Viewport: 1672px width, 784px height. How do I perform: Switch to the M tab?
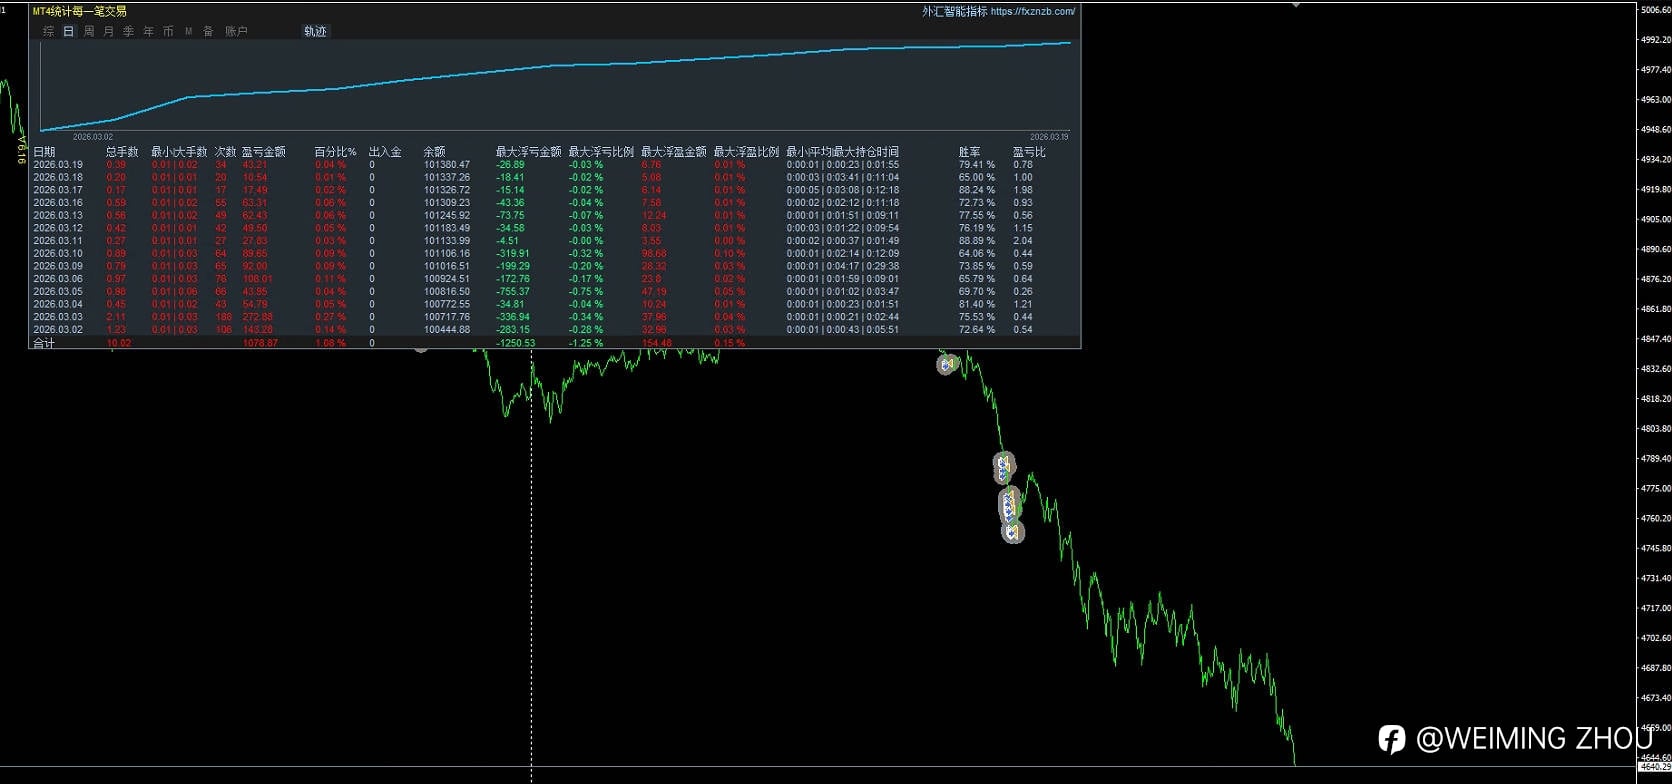pyautogui.click(x=188, y=32)
